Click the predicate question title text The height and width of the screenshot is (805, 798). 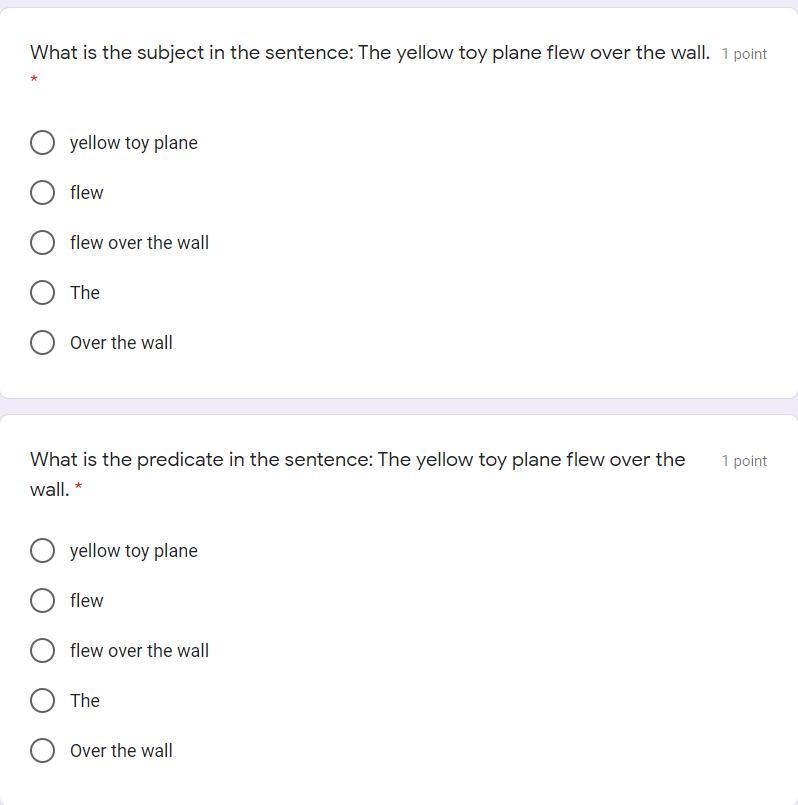pyautogui.click(x=357, y=460)
